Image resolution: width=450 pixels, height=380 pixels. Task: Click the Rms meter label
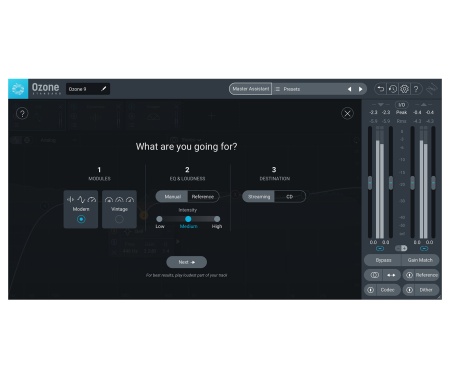401,121
